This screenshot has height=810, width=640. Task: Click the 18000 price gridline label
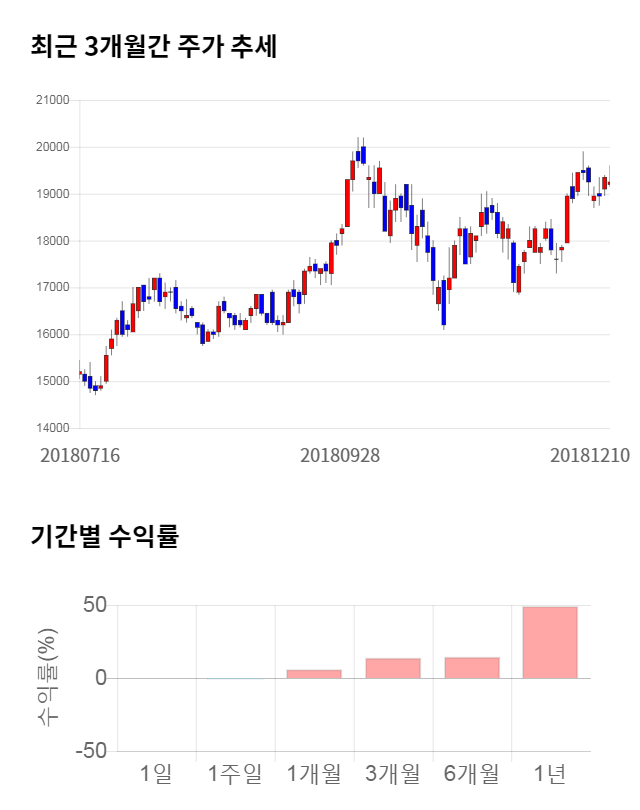[51, 241]
